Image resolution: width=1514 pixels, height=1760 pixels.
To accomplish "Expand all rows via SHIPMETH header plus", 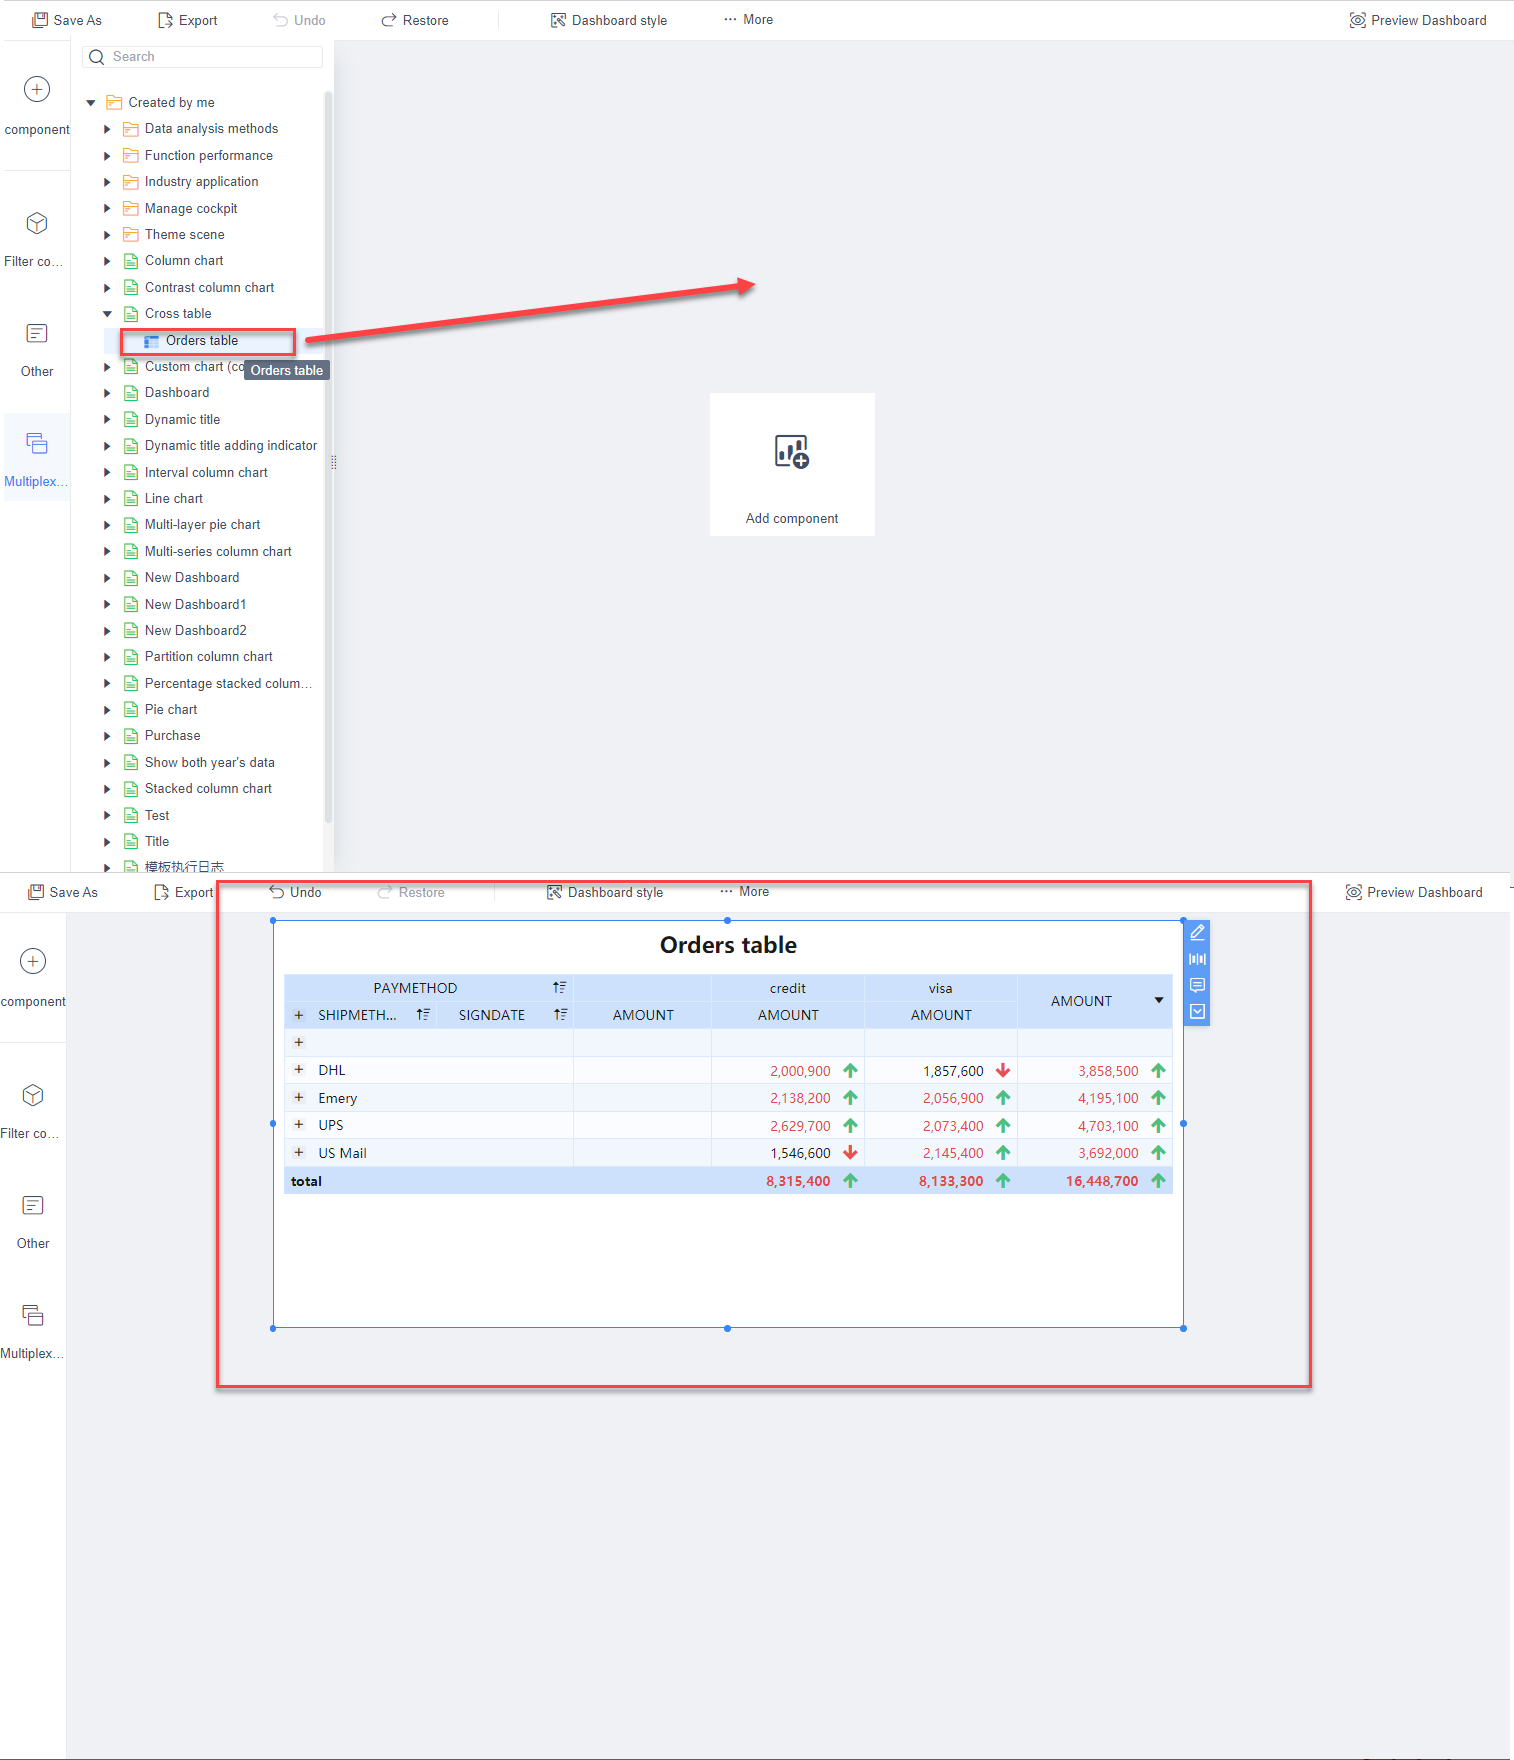I will (x=298, y=1014).
